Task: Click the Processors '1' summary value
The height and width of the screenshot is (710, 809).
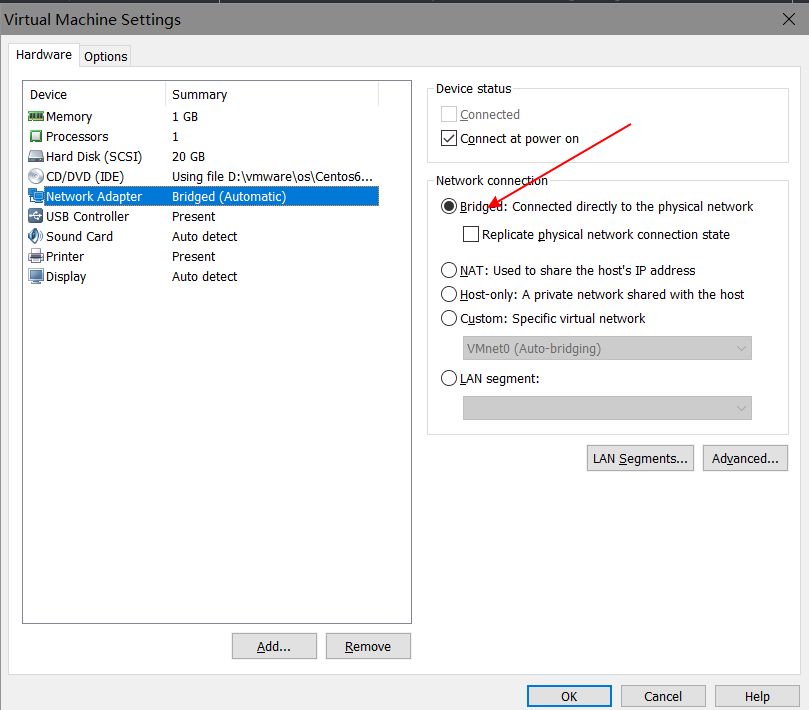Action: pyautogui.click(x=175, y=136)
